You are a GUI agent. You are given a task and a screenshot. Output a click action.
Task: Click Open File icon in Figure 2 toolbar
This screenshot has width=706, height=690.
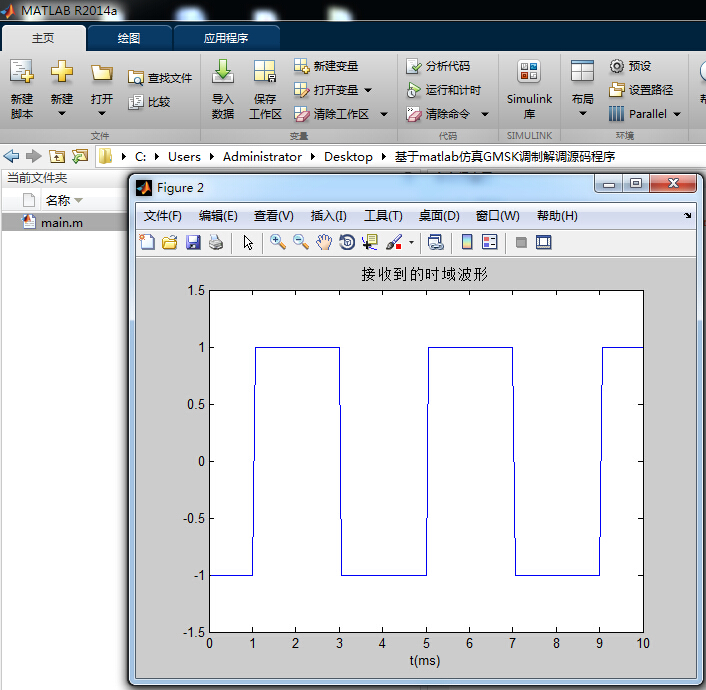[x=170, y=242]
